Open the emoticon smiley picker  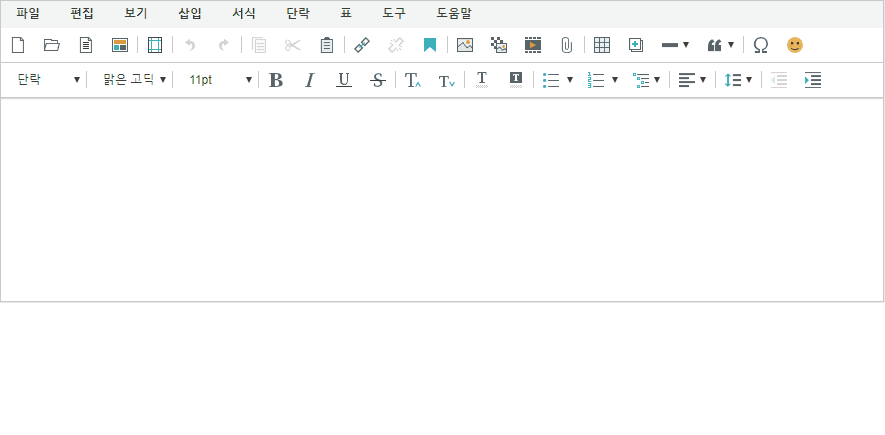(x=795, y=45)
